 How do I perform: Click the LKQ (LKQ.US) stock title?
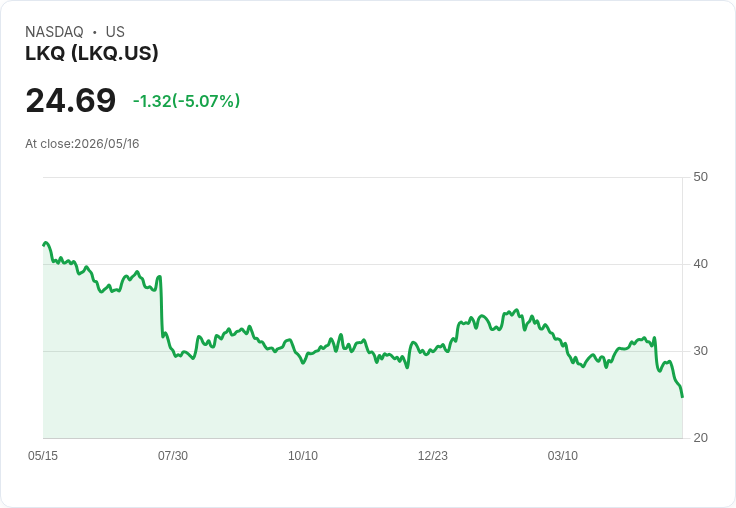point(92,53)
